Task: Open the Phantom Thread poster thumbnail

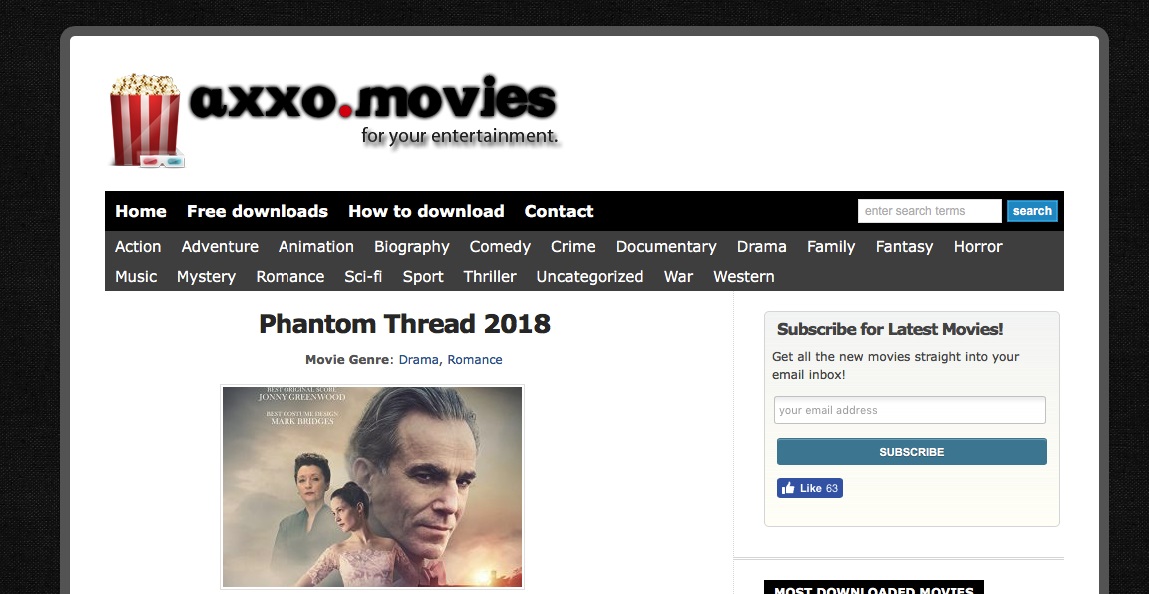Action: [372, 487]
